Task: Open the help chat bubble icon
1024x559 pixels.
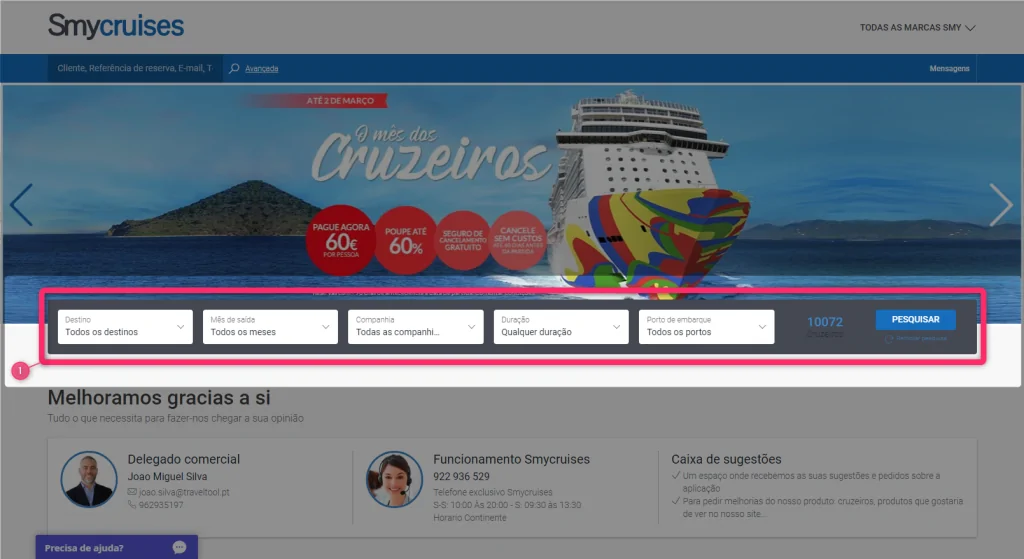Action: [179, 547]
